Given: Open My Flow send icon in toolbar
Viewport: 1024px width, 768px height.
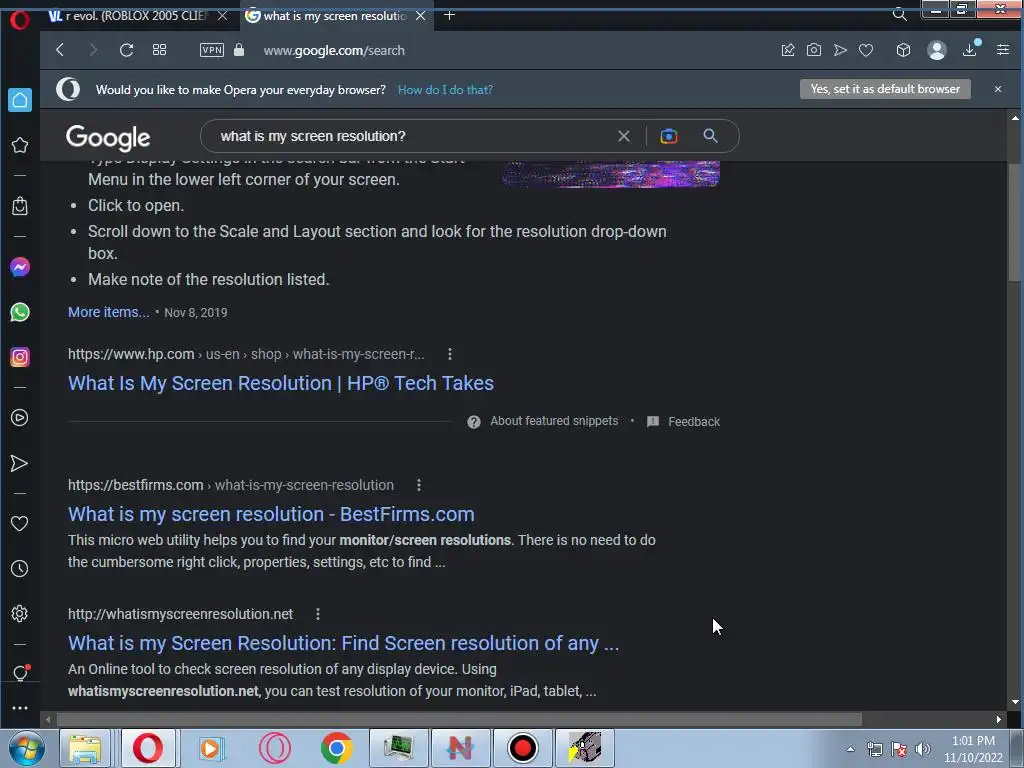Looking at the screenshot, I should pos(840,50).
